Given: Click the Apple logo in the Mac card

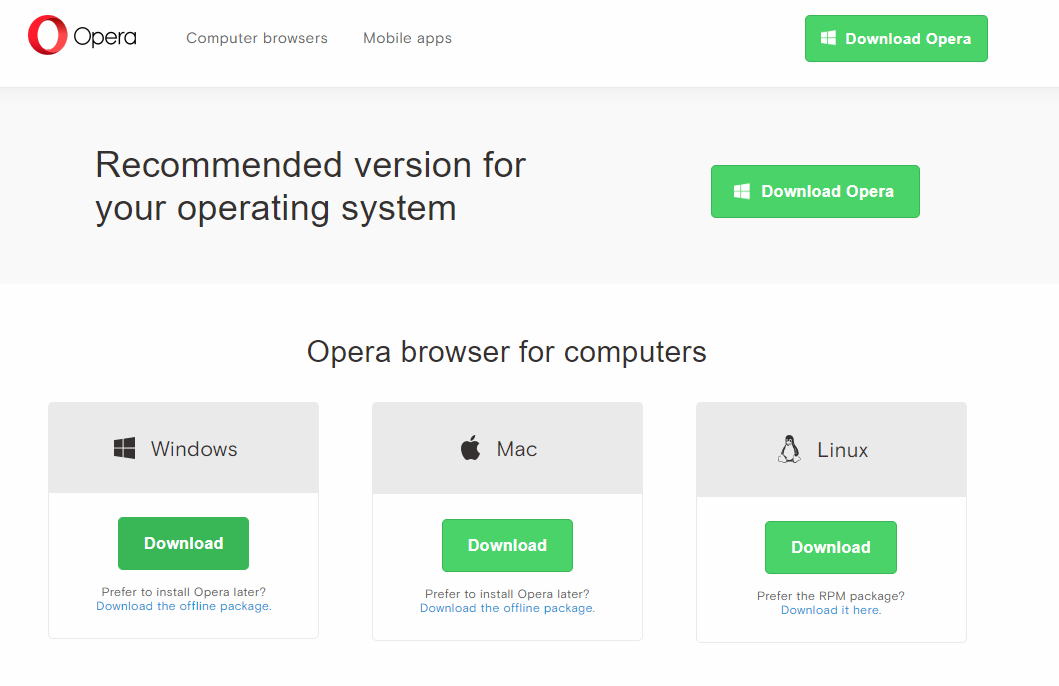Looking at the screenshot, I should click(470, 448).
